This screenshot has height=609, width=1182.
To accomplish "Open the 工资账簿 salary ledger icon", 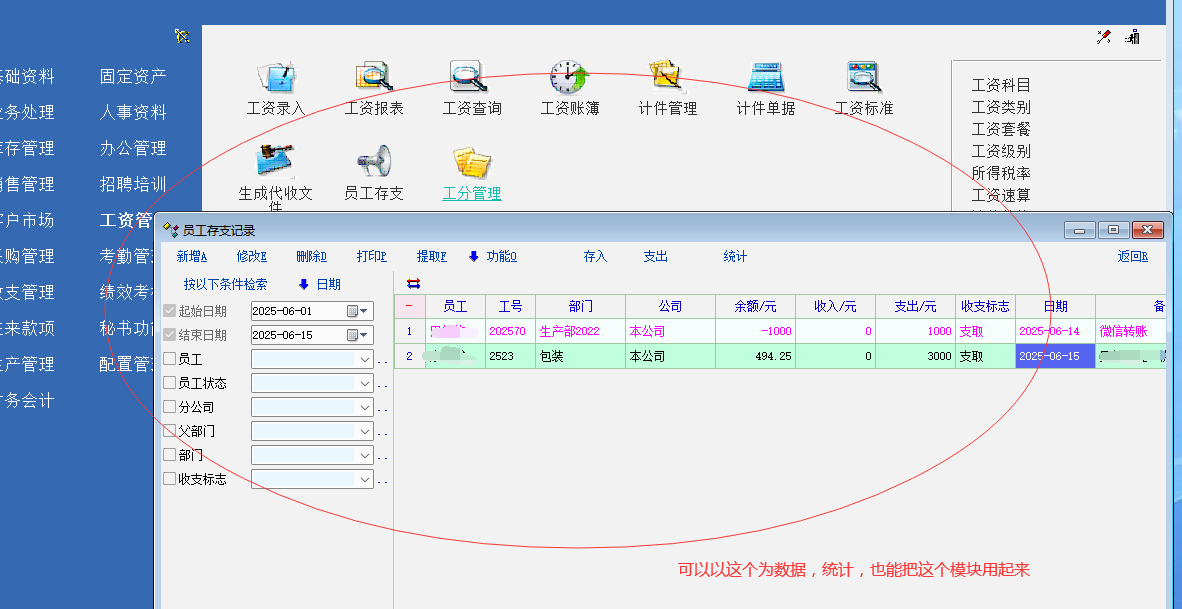I will [570, 78].
